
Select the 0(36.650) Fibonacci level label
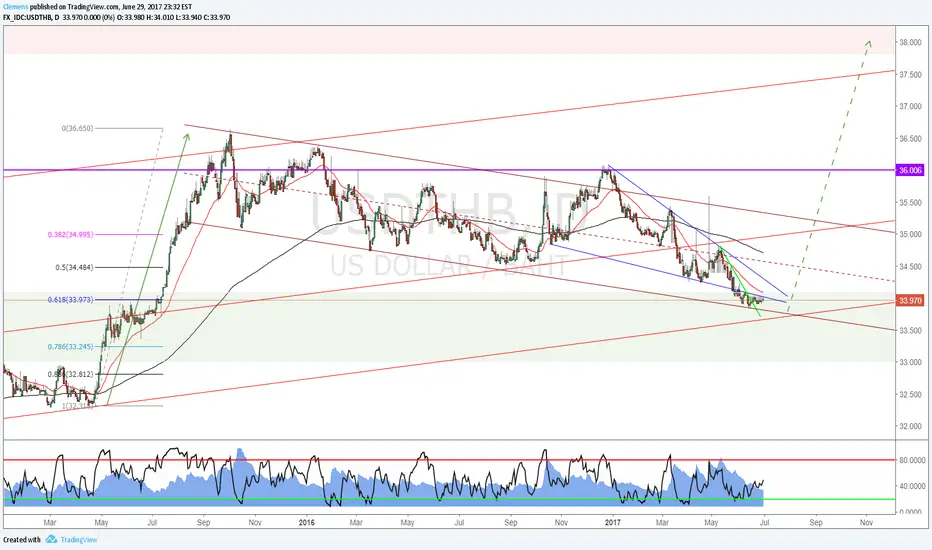coord(77,128)
